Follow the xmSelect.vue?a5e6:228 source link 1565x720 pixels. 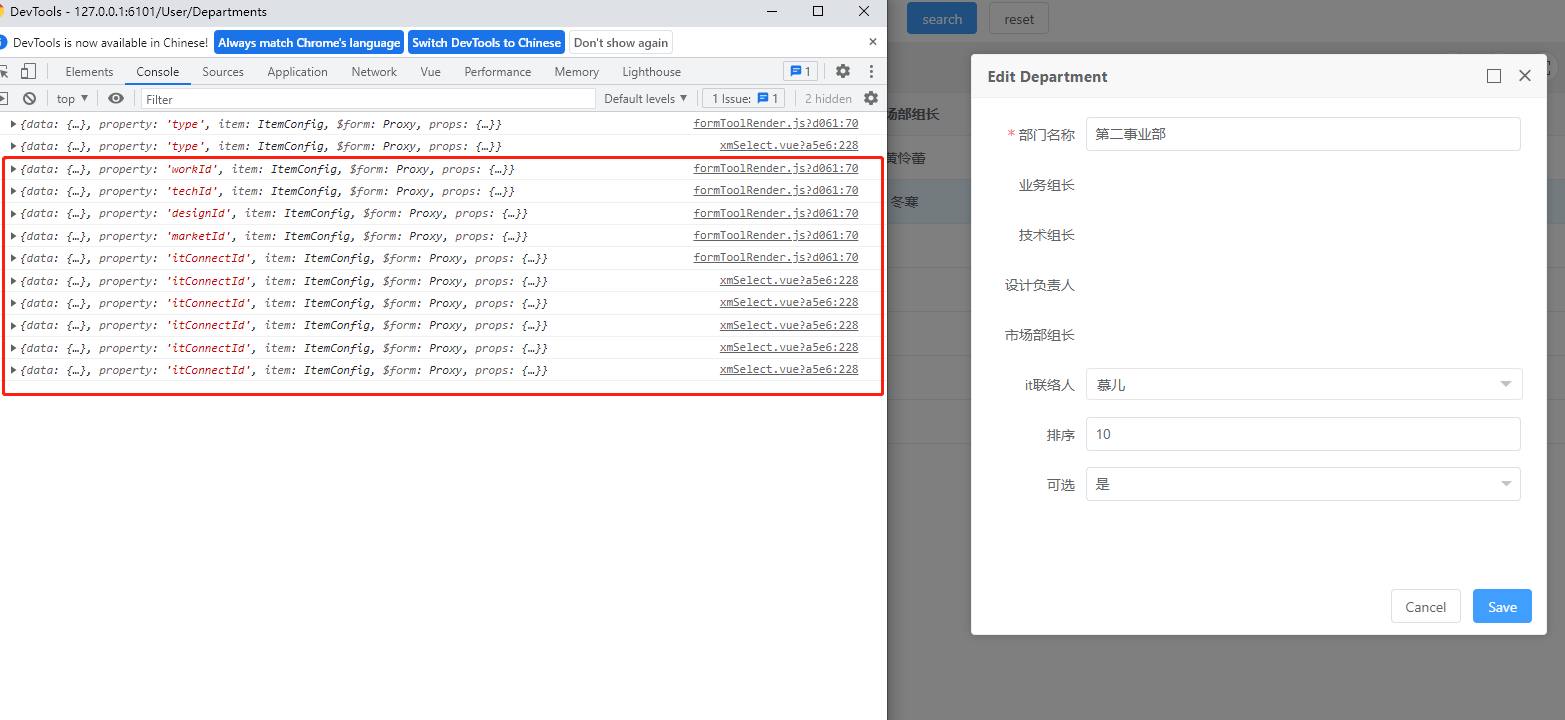point(788,280)
